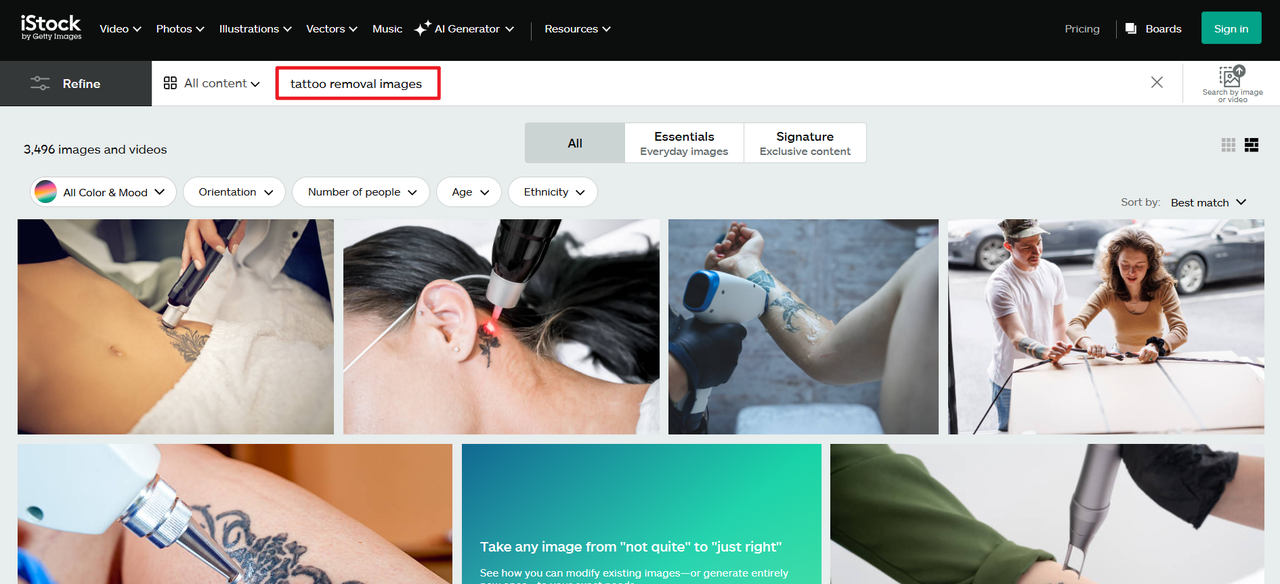
Task: Click the "not quite" to "just right" banner
Action: [x=641, y=514]
